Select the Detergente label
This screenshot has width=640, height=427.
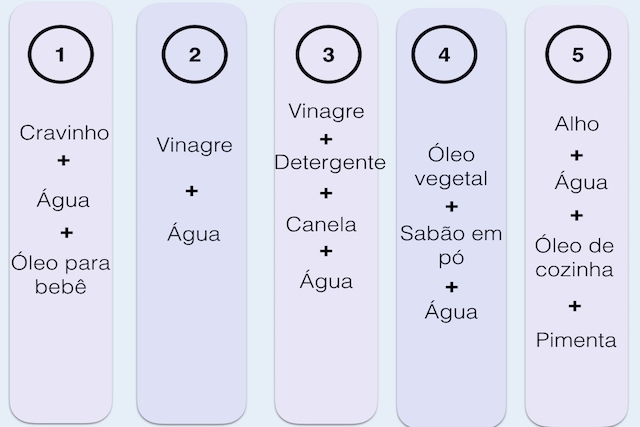(330, 163)
